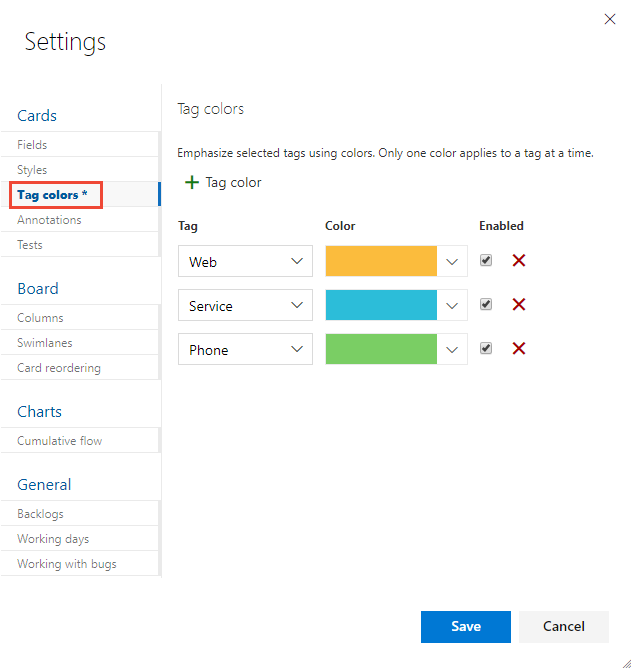Open Card reordering settings
Image resolution: width=636 pixels, height=672 pixels.
coord(80,368)
